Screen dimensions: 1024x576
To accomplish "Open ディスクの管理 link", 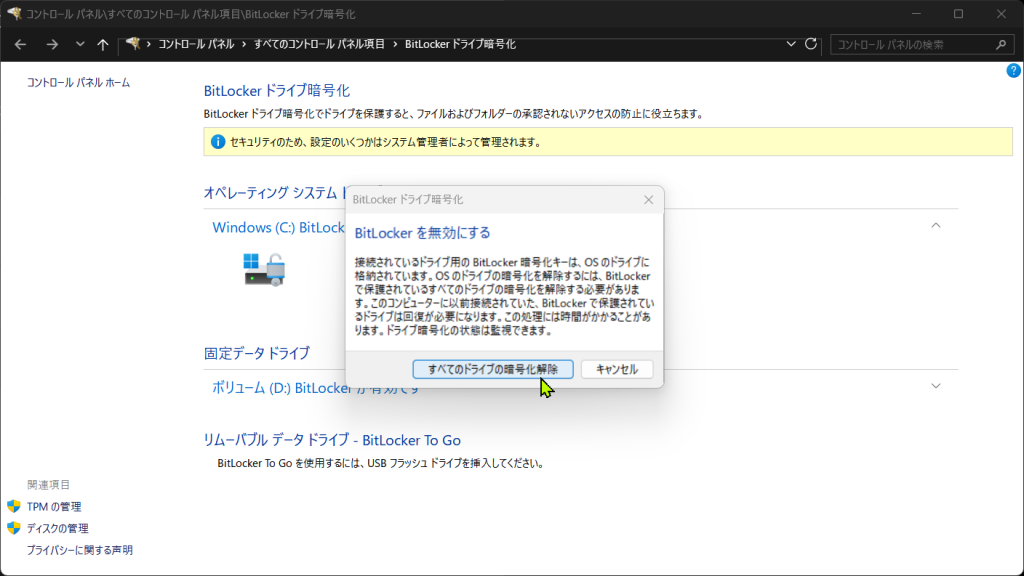I will (x=57, y=528).
